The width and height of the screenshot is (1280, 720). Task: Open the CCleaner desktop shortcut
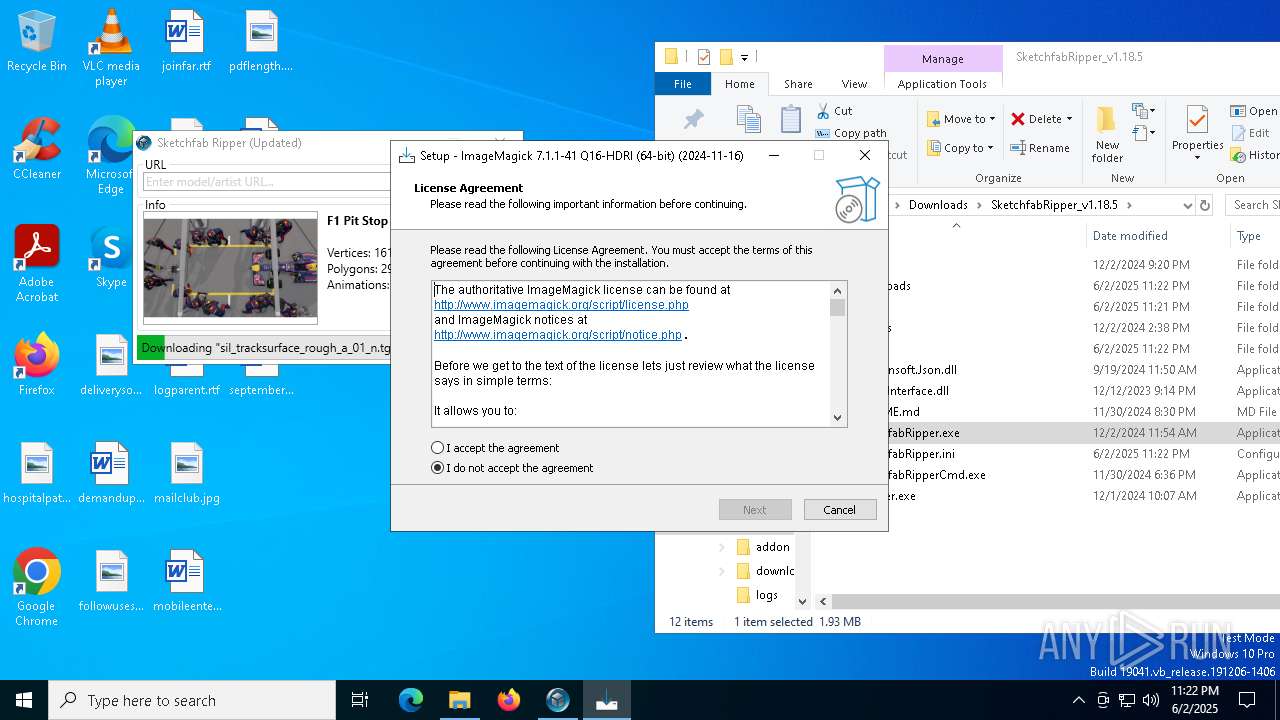37,149
